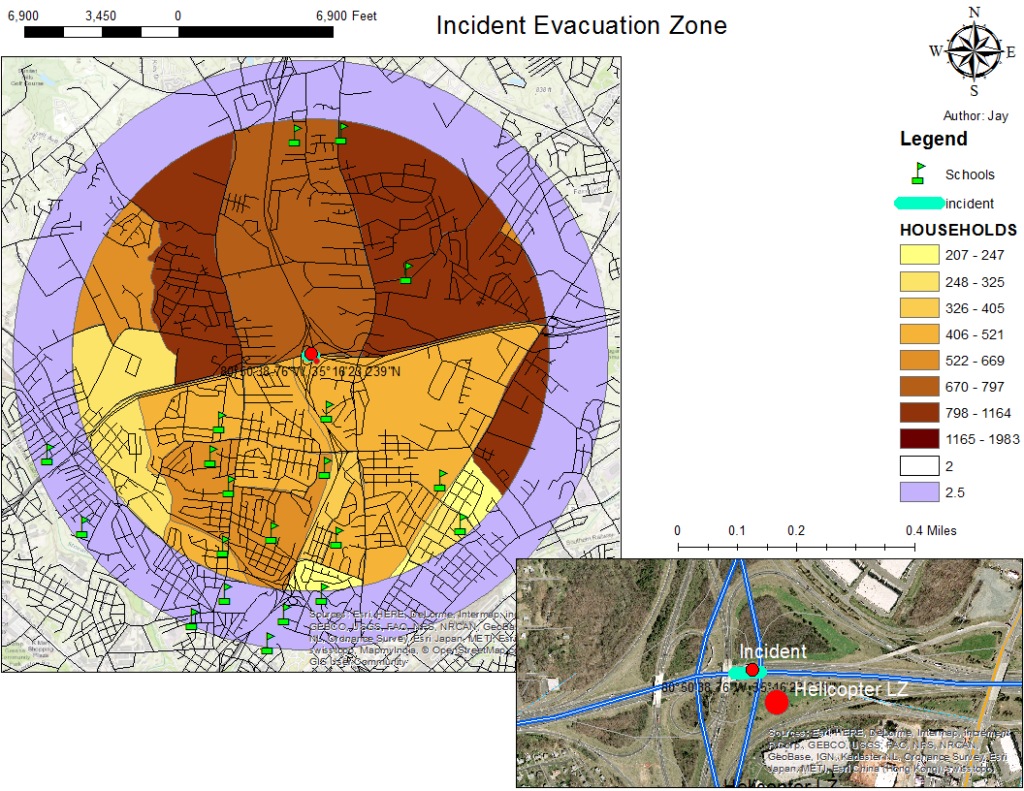Select the 798 - 1164 households swatch

[x=920, y=412]
